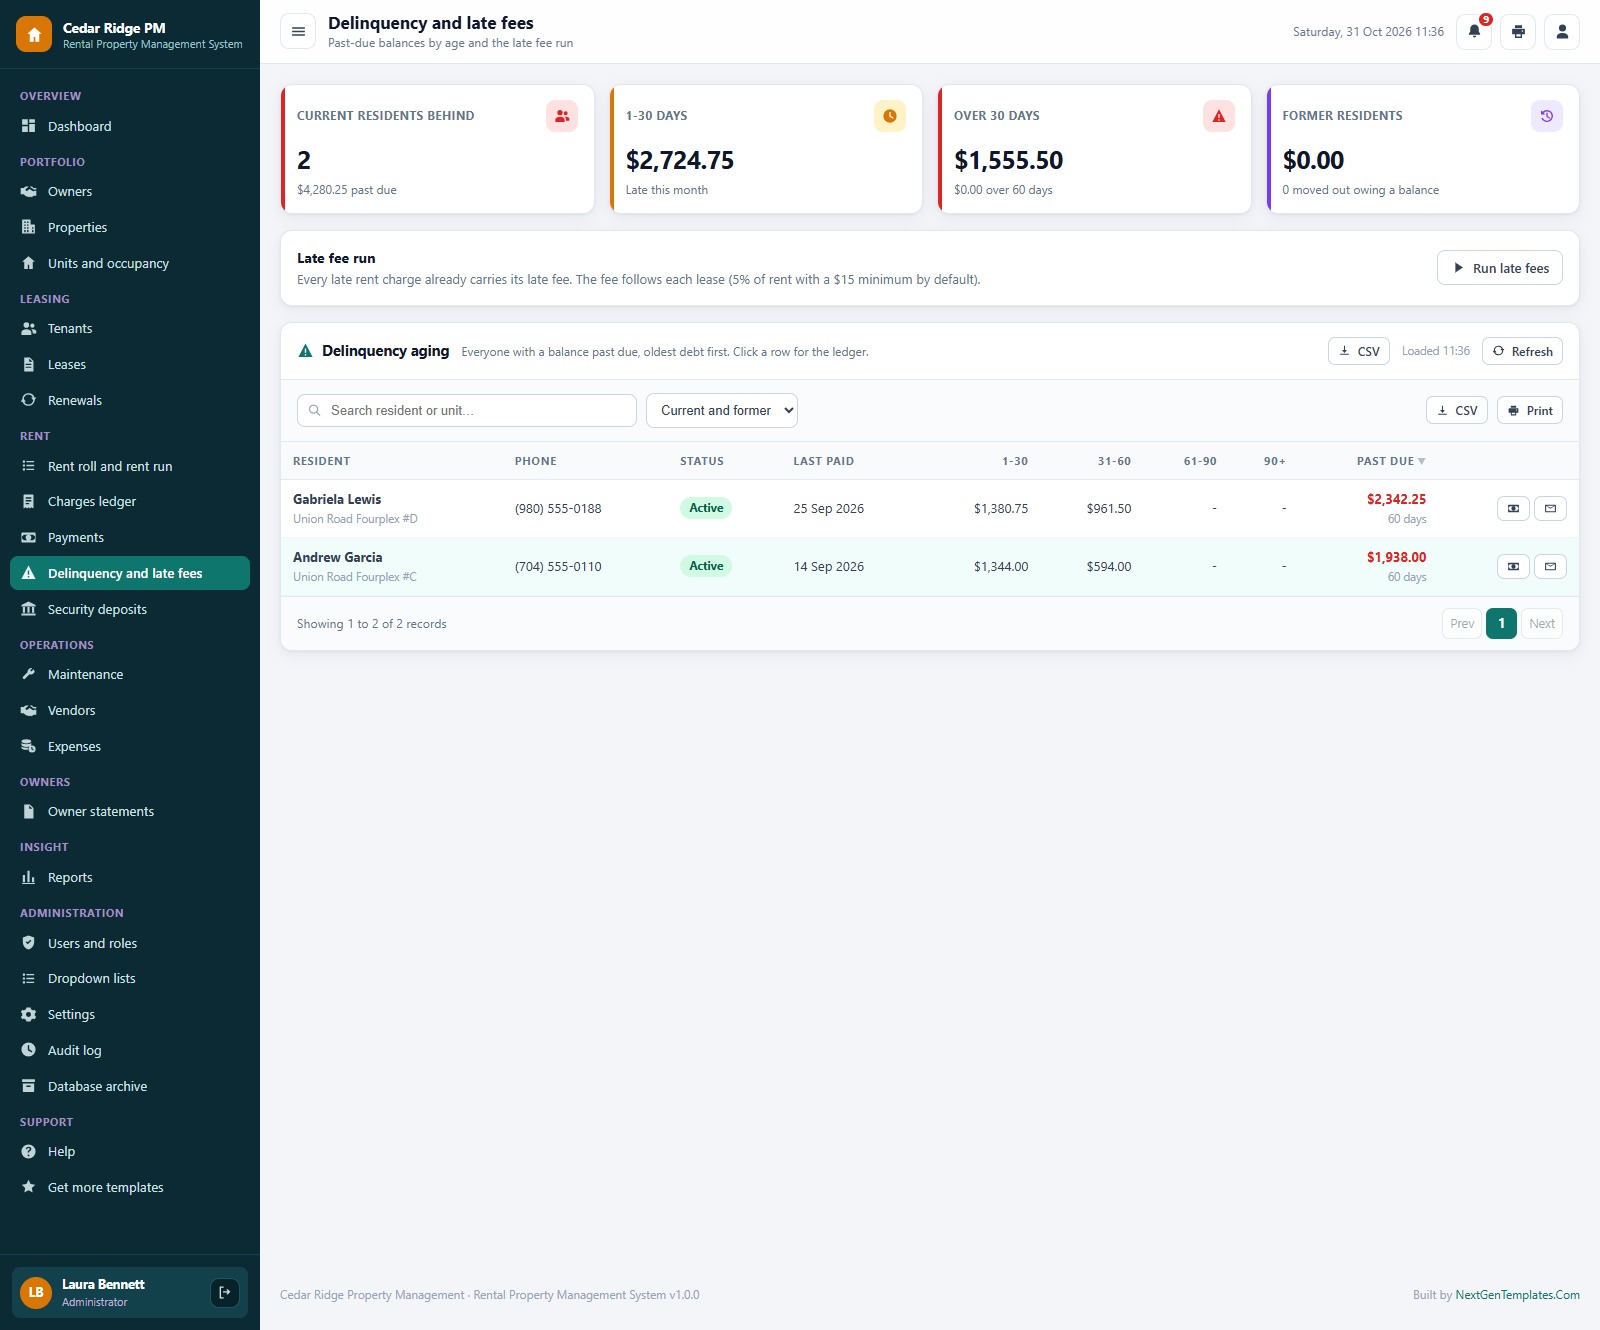The height and width of the screenshot is (1330, 1600).
Task: Download CSV next to Print button
Action: coord(1457,411)
